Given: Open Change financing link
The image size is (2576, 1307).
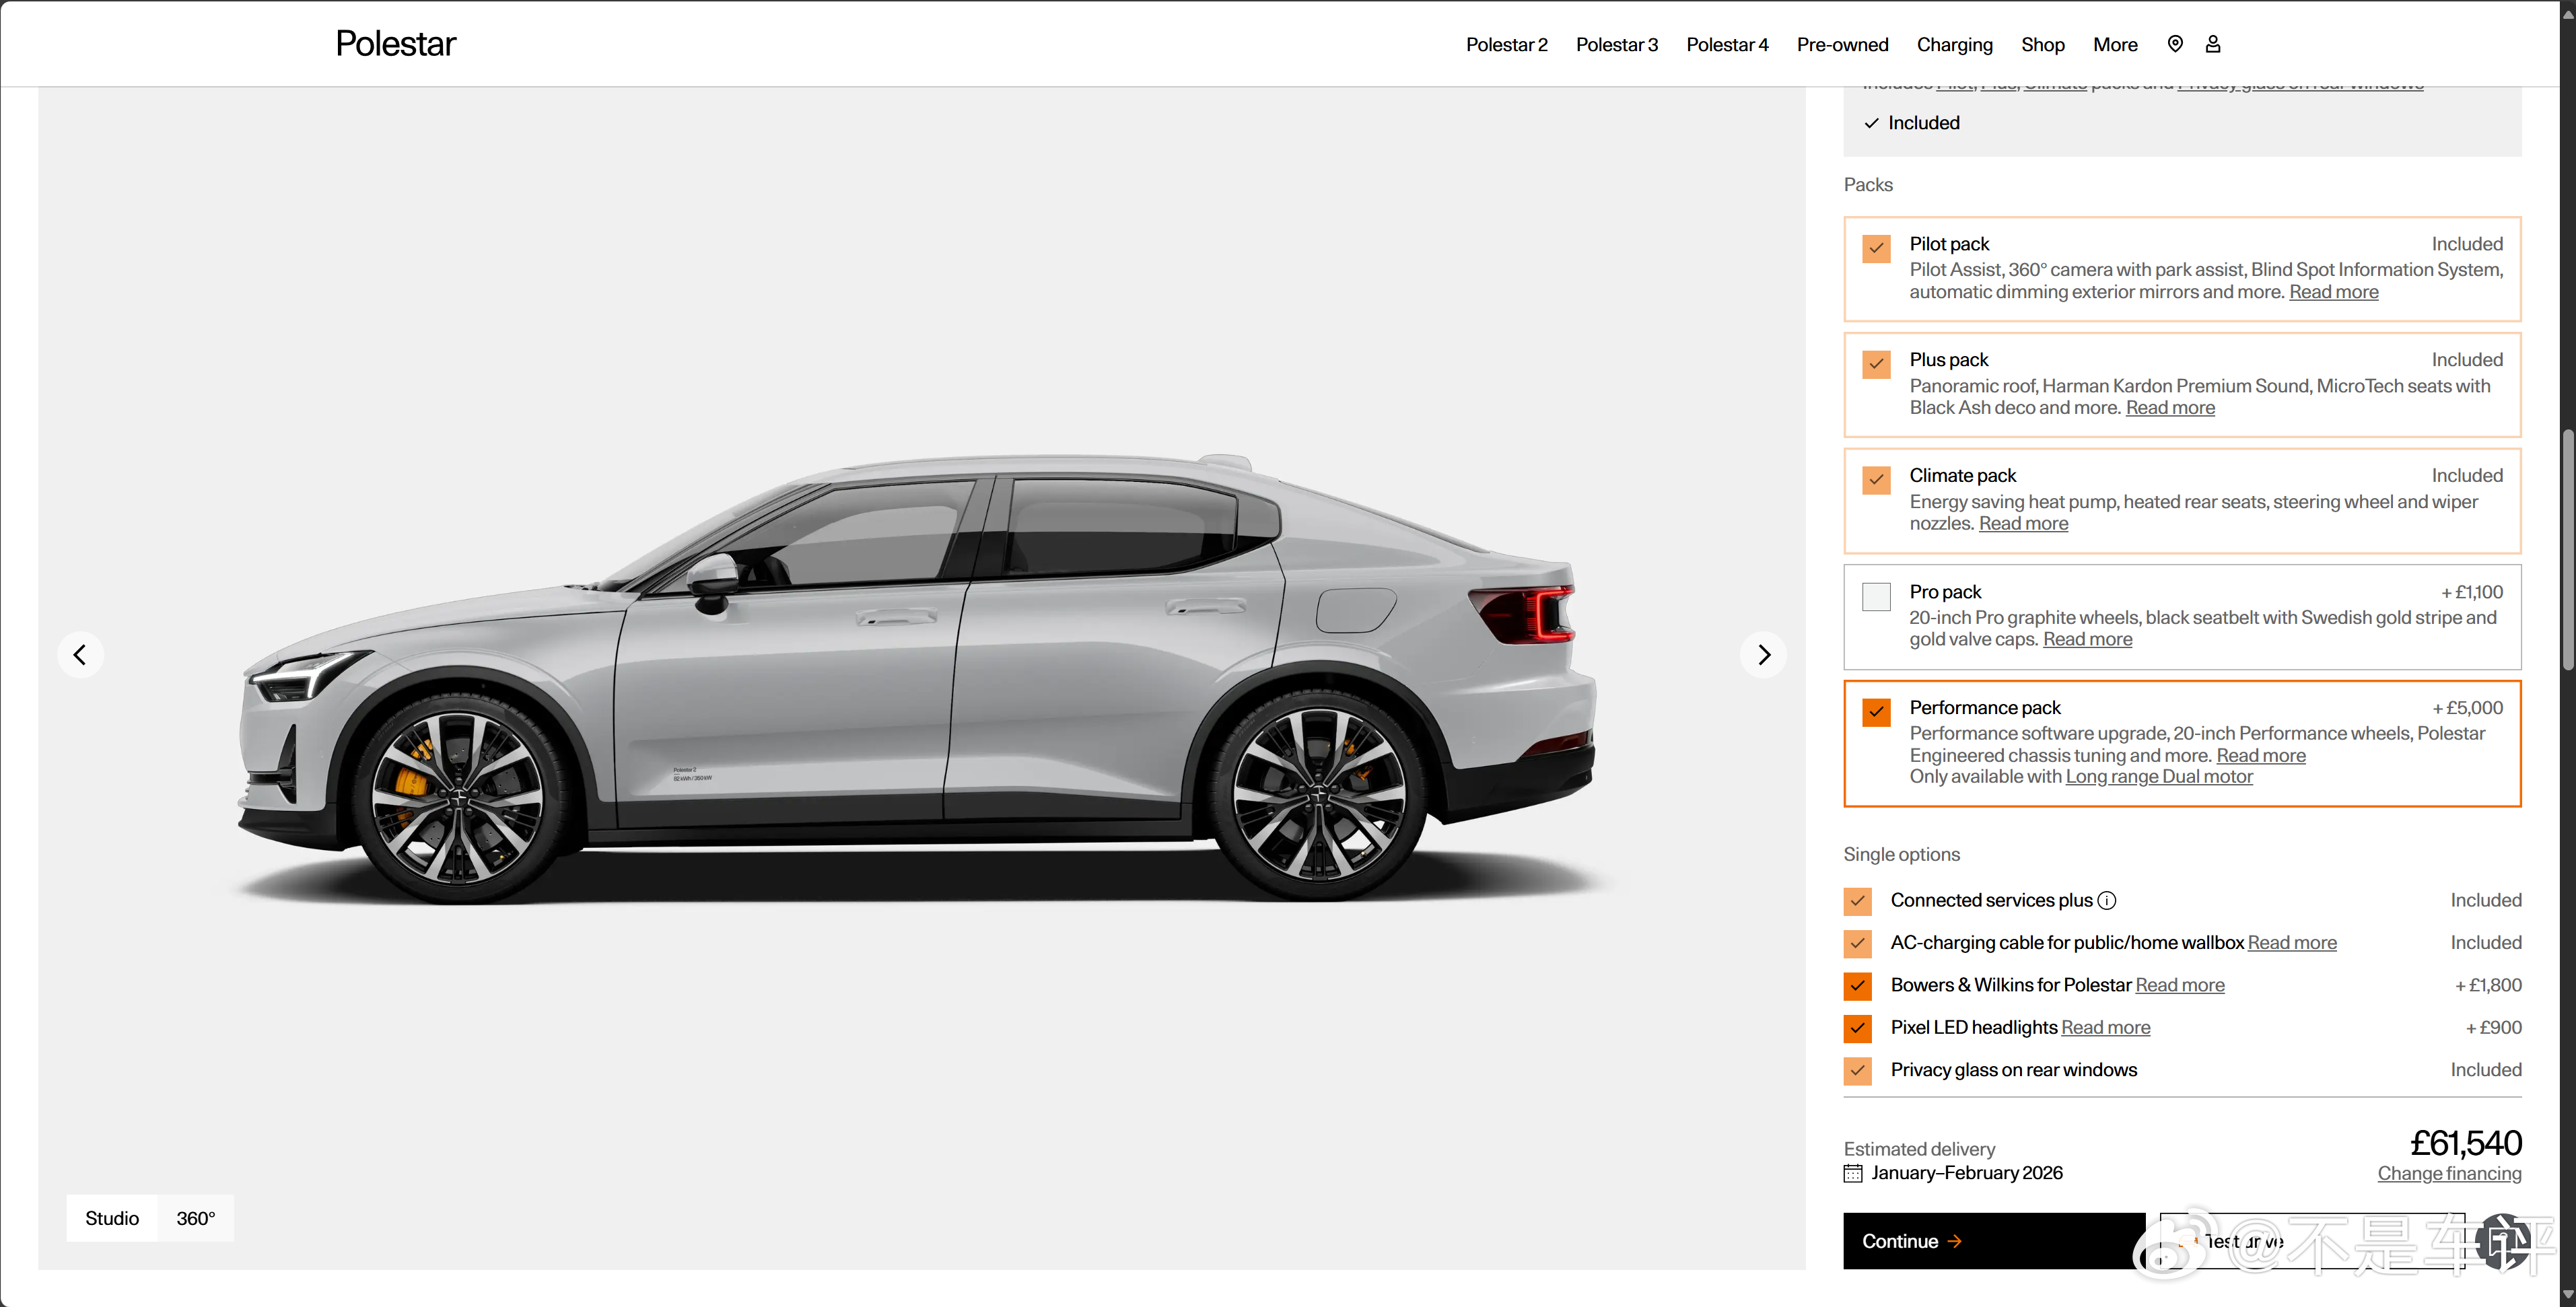Looking at the screenshot, I should (x=2449, y=1173).
